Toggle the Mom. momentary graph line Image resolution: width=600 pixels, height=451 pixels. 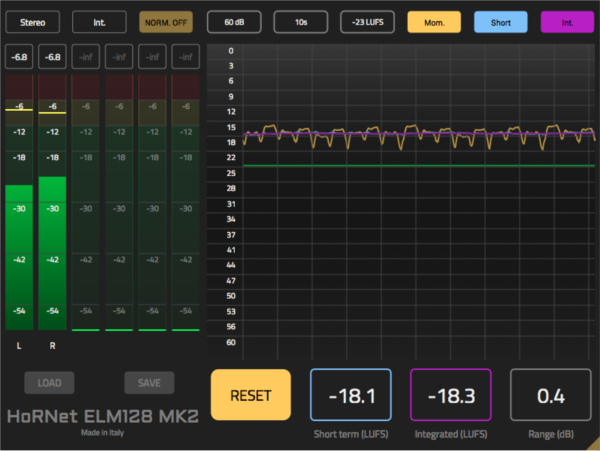coord(434,21)
